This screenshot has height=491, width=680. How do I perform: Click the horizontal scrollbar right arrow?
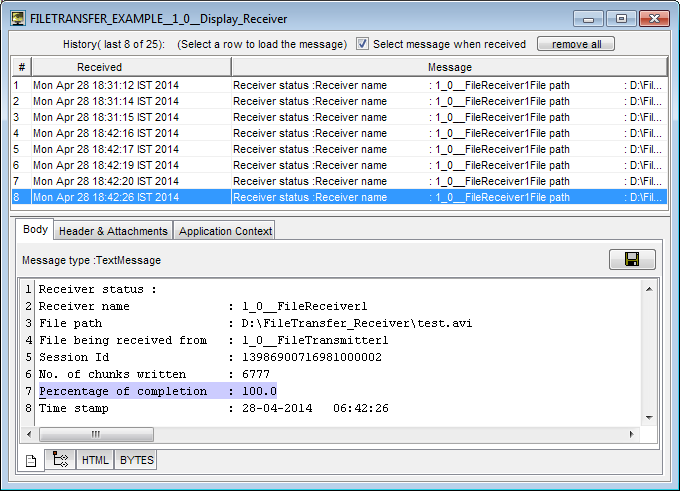(x=631, y=435)
